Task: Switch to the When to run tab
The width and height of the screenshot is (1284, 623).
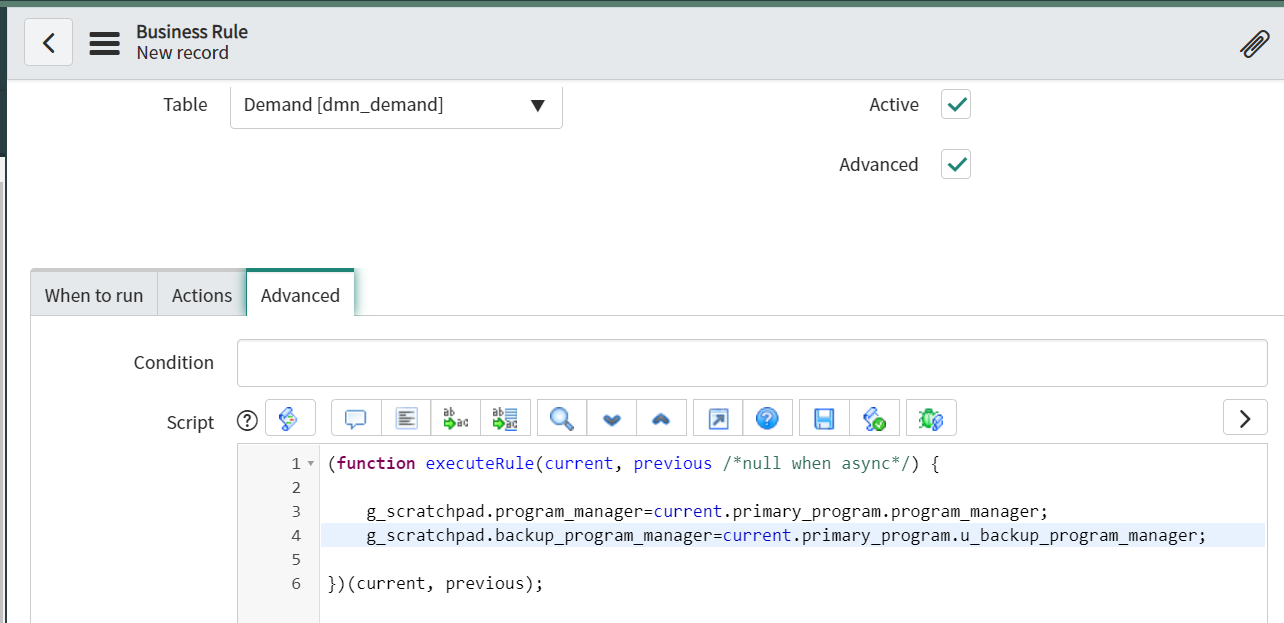Action: [x=94, y=295]
